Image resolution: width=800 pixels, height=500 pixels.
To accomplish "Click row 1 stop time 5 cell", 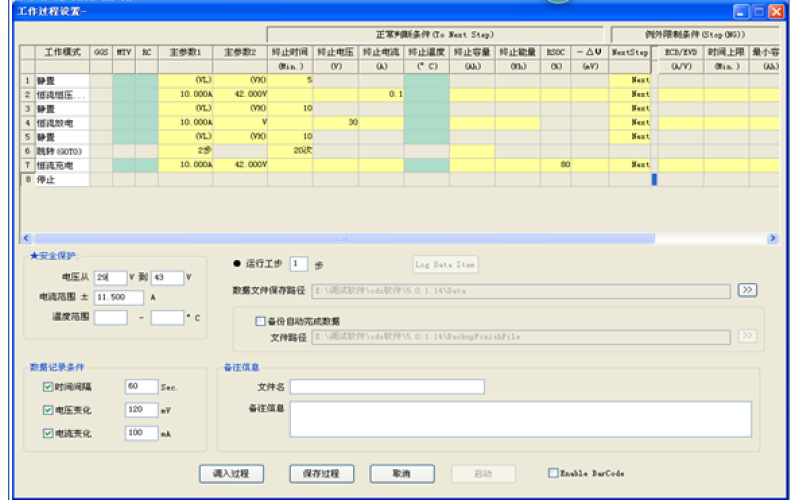I will (x=290, y=80).
